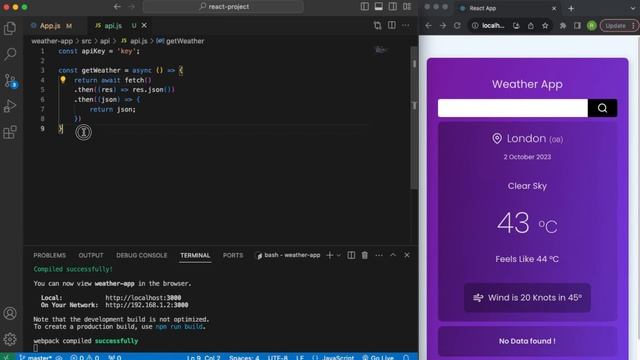Kill terminal with the trash icon
This screenshot has height=360, width=640.
364,255
